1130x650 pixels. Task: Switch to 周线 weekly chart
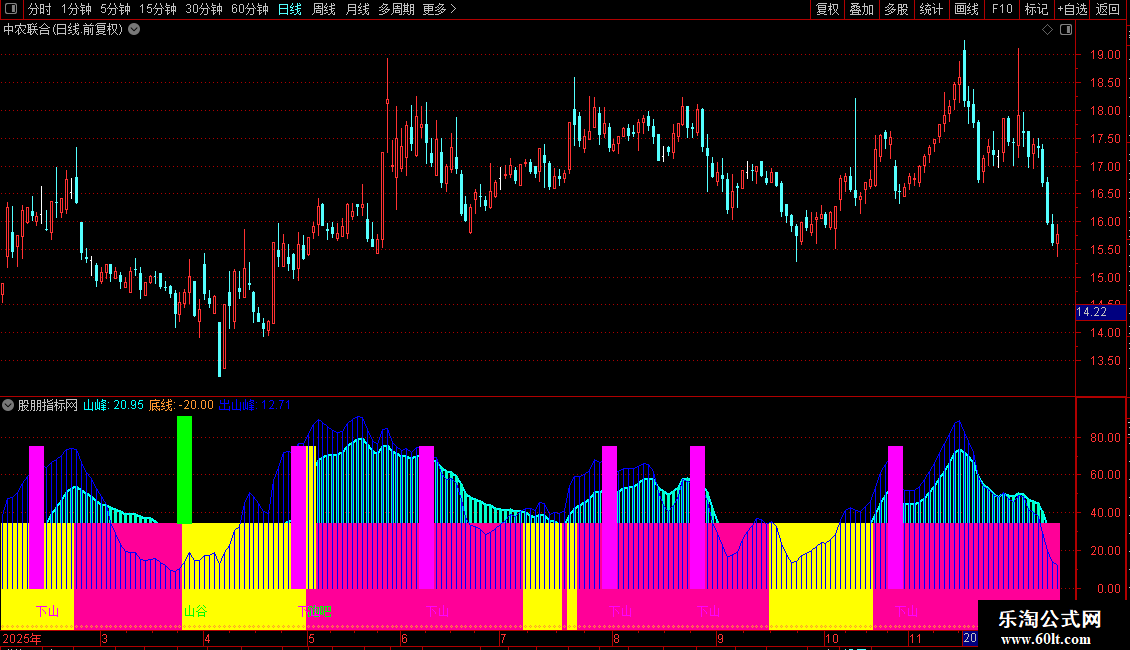(324, 9)
